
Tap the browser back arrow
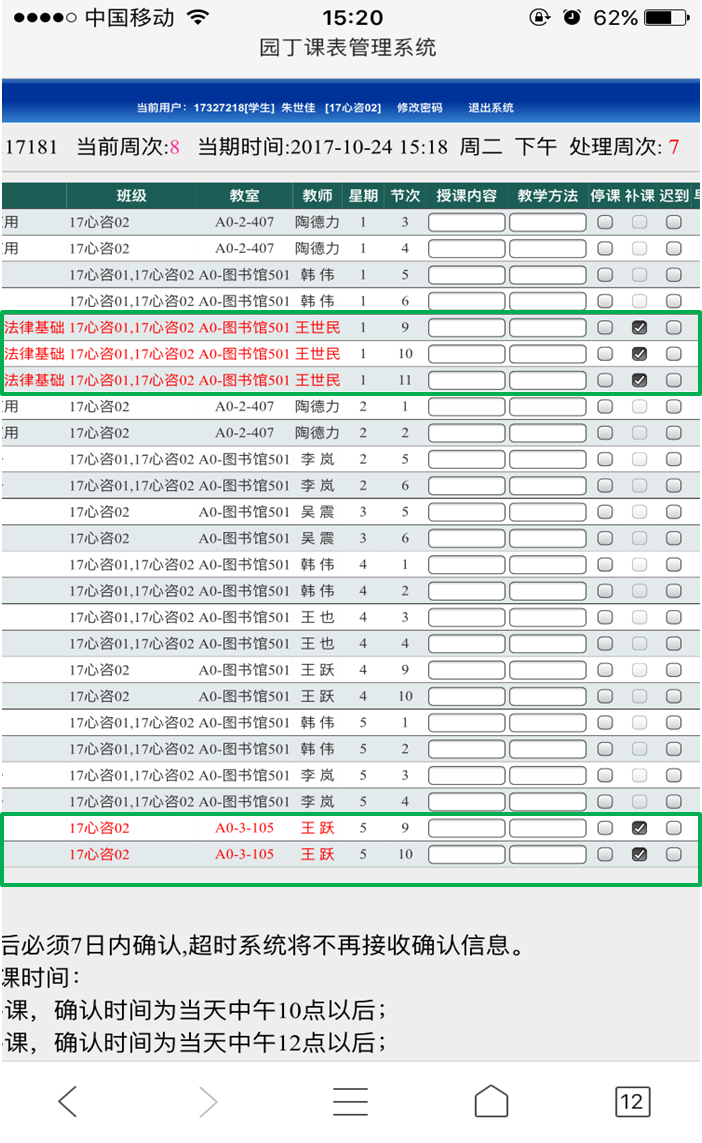[68, 1101]
